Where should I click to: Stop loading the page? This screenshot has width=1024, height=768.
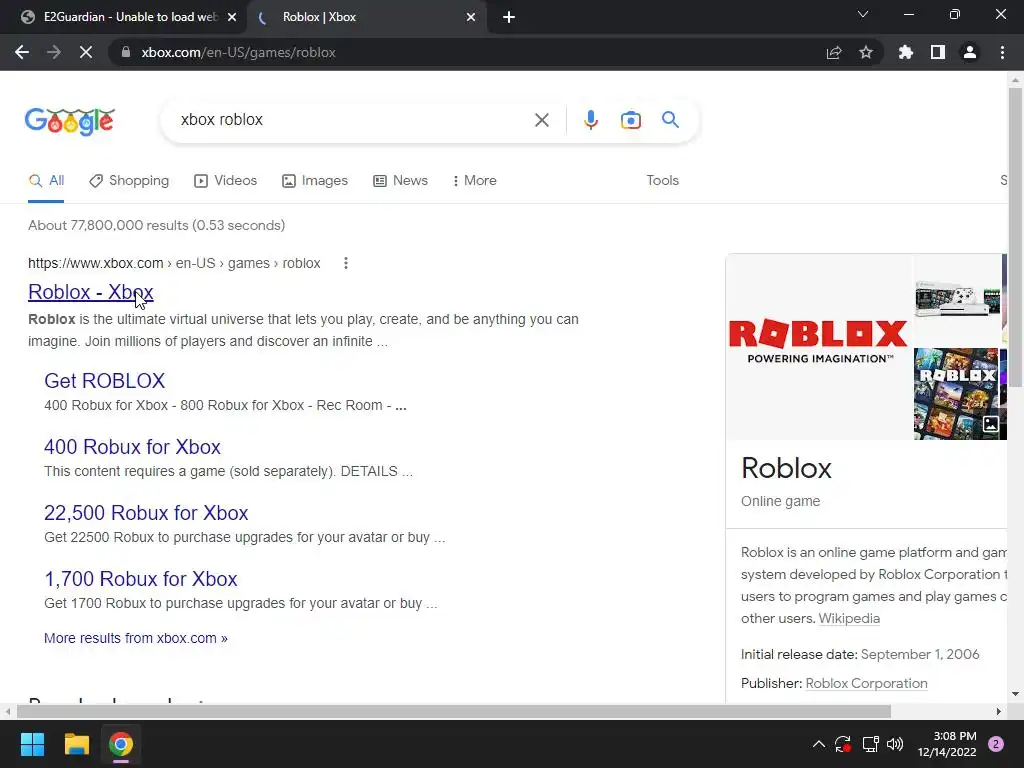click(x=86, y=52)
